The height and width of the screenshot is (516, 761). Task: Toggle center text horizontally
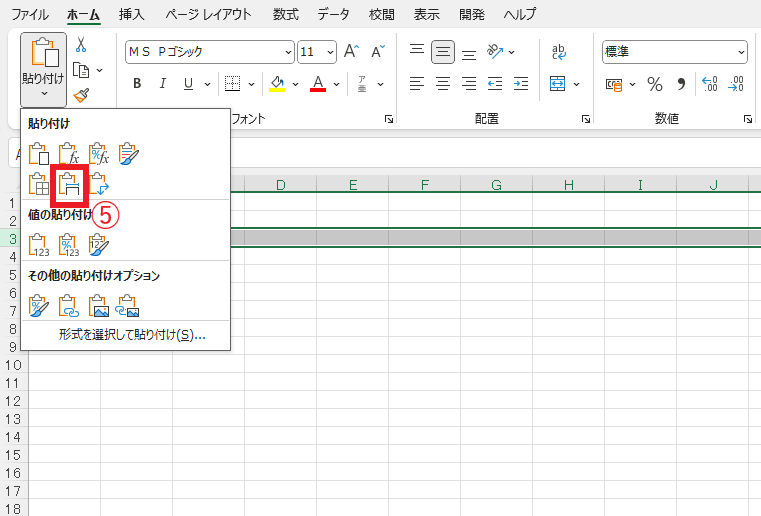click(x=443, y=84)
